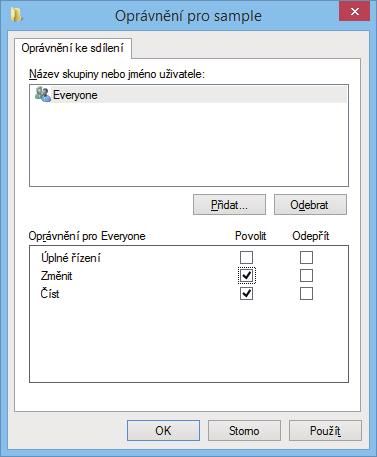Click the Přidat... button

pos(229,205)
